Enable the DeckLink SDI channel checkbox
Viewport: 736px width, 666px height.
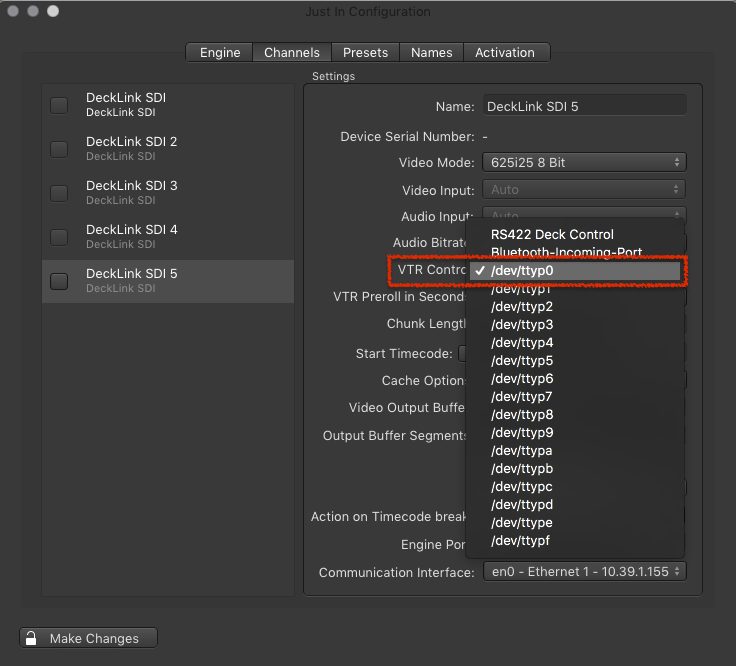click(x=59, y=105)
